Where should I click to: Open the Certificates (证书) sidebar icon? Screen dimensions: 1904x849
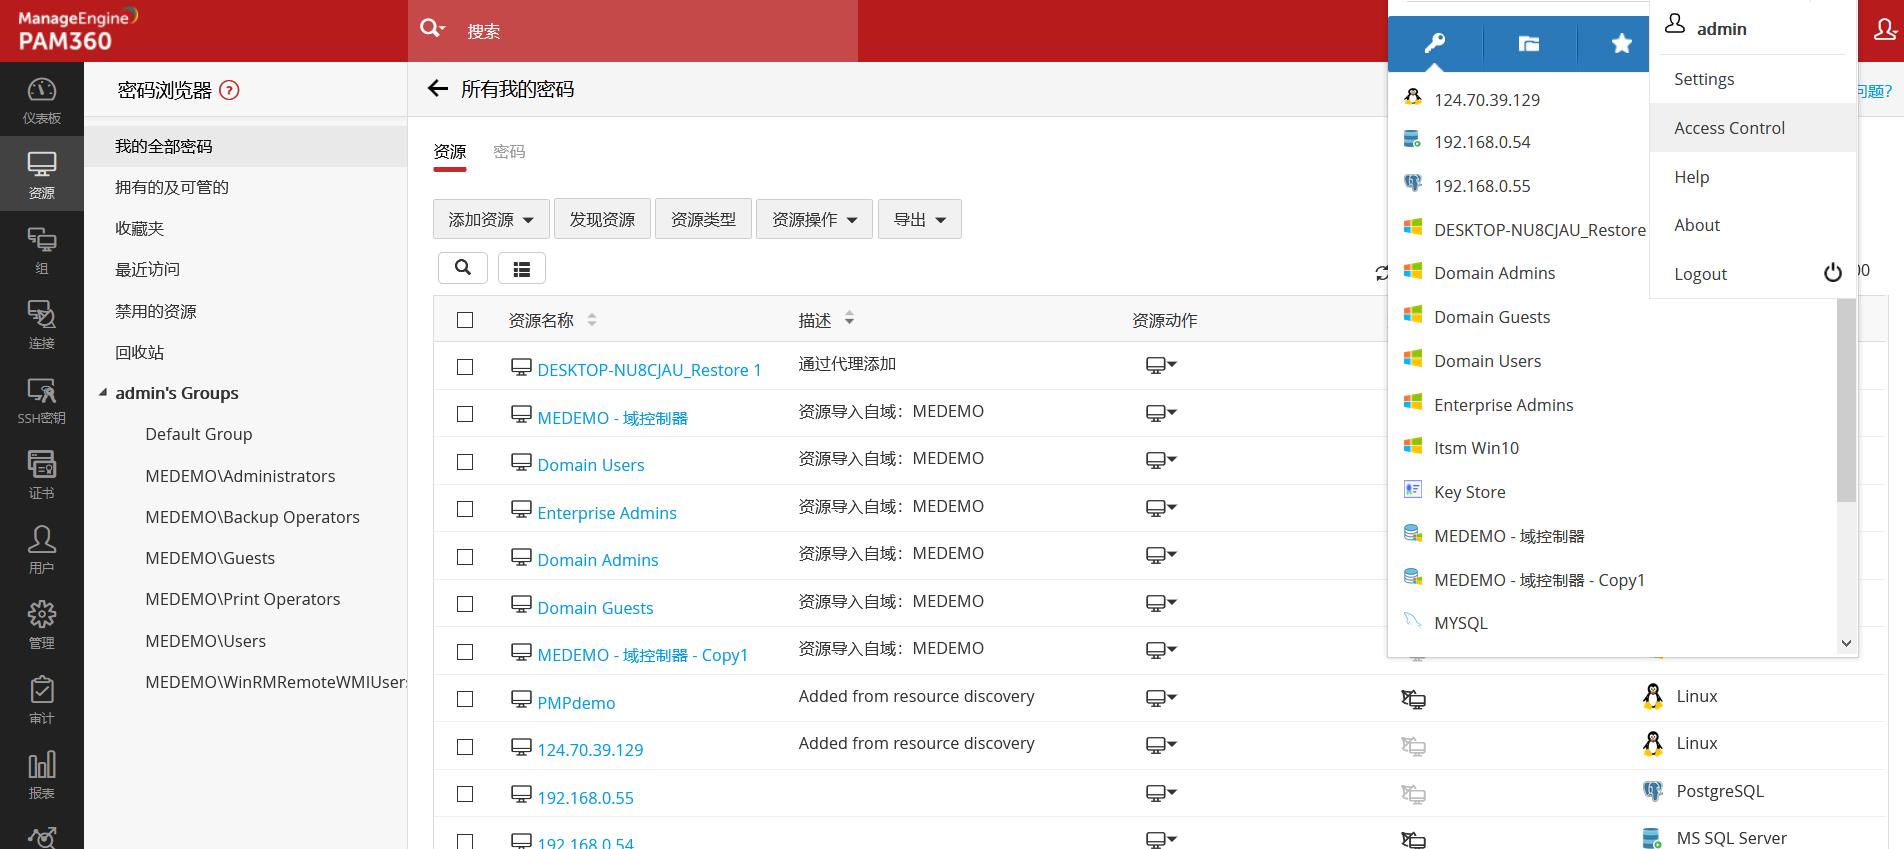pyautogui.click(x=41, y=475)
